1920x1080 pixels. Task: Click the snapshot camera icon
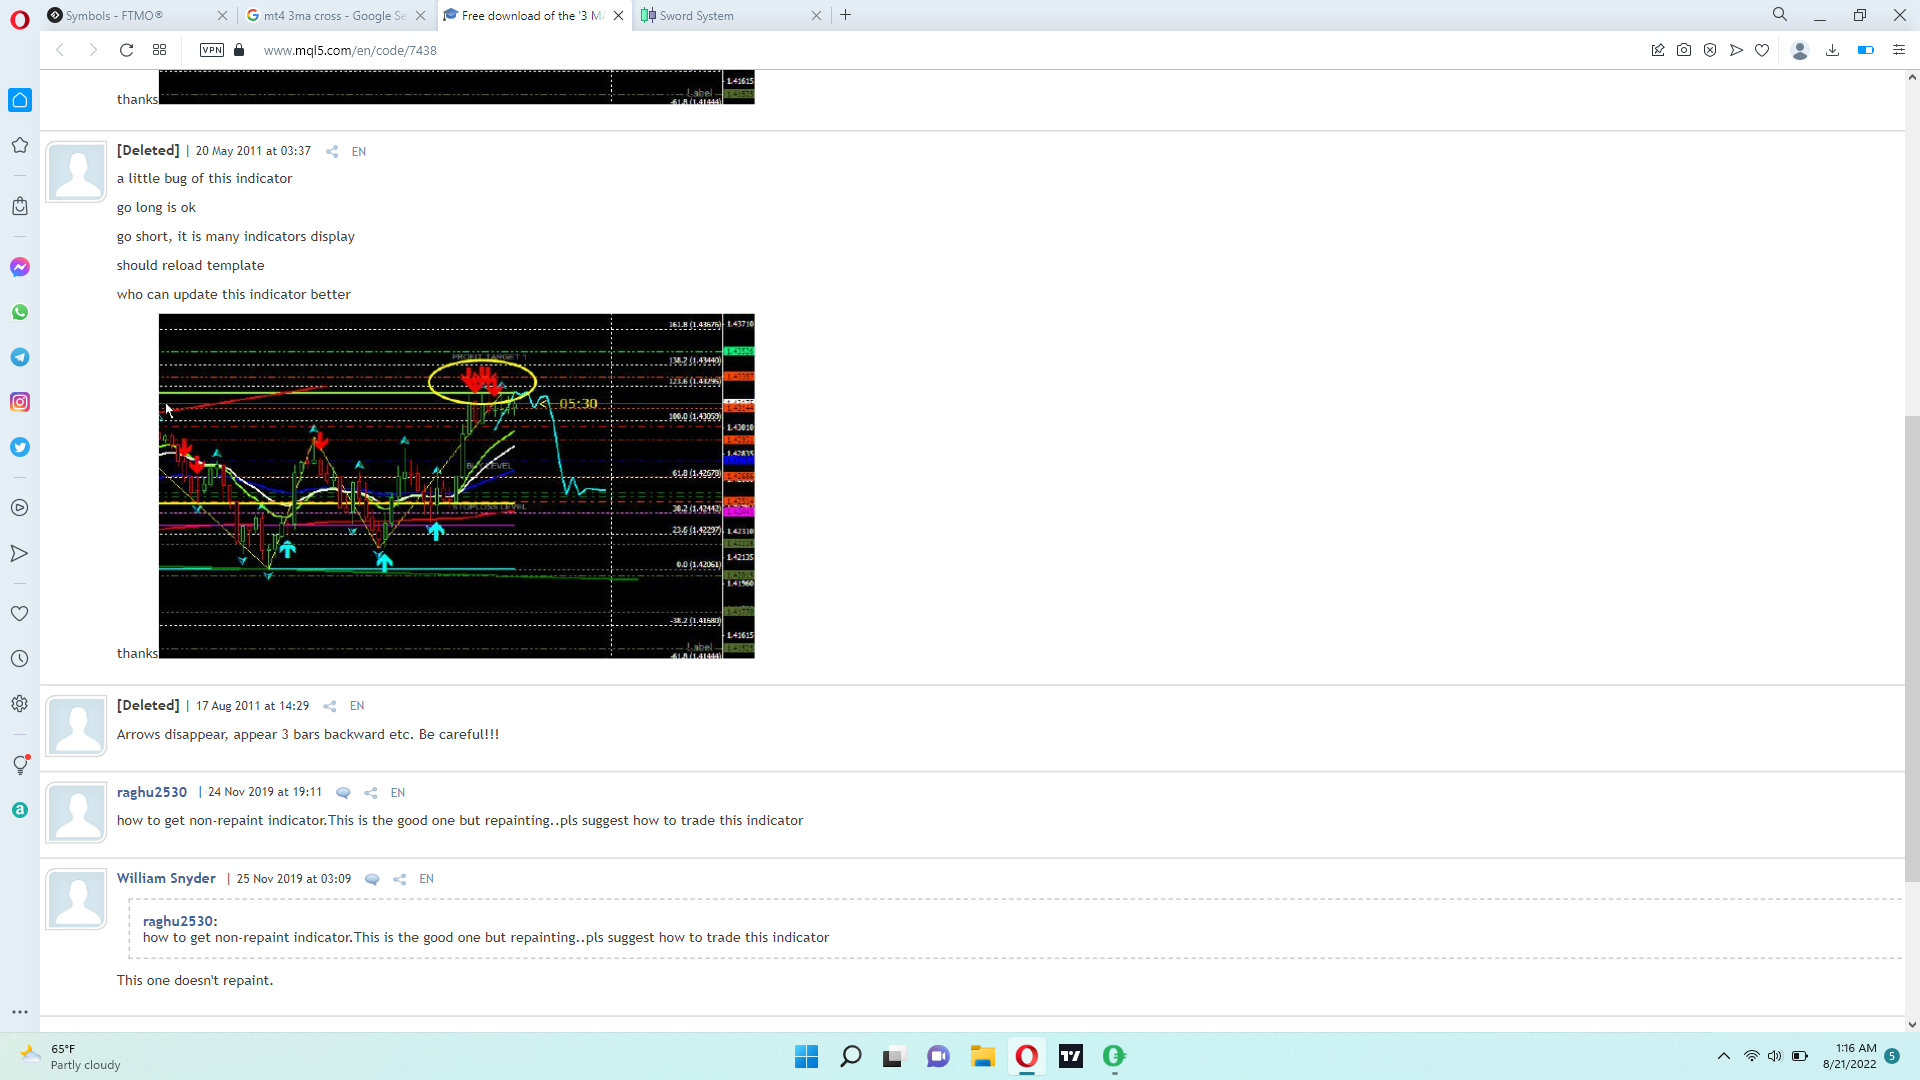(1684, 50)
